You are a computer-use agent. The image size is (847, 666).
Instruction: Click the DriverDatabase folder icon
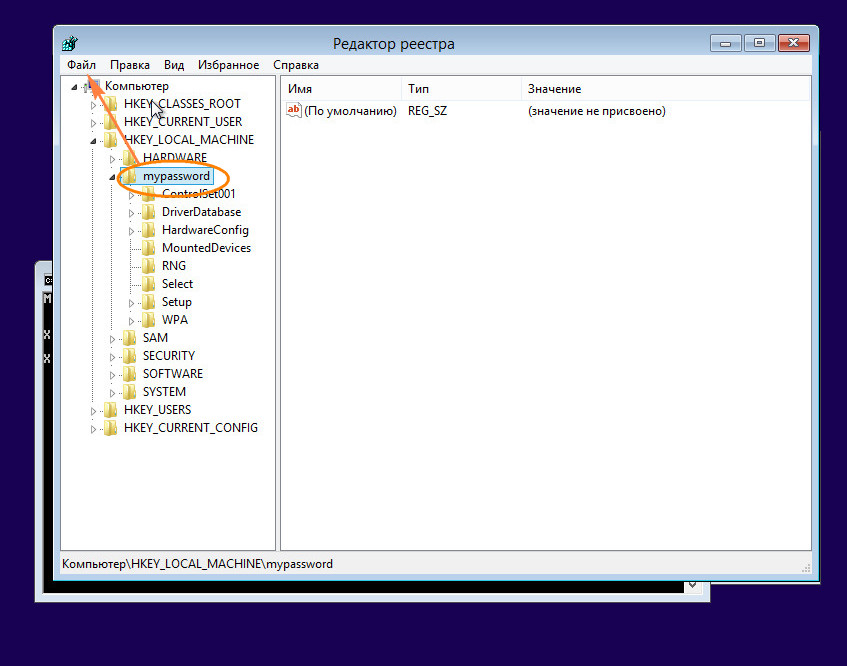(149, 212)
